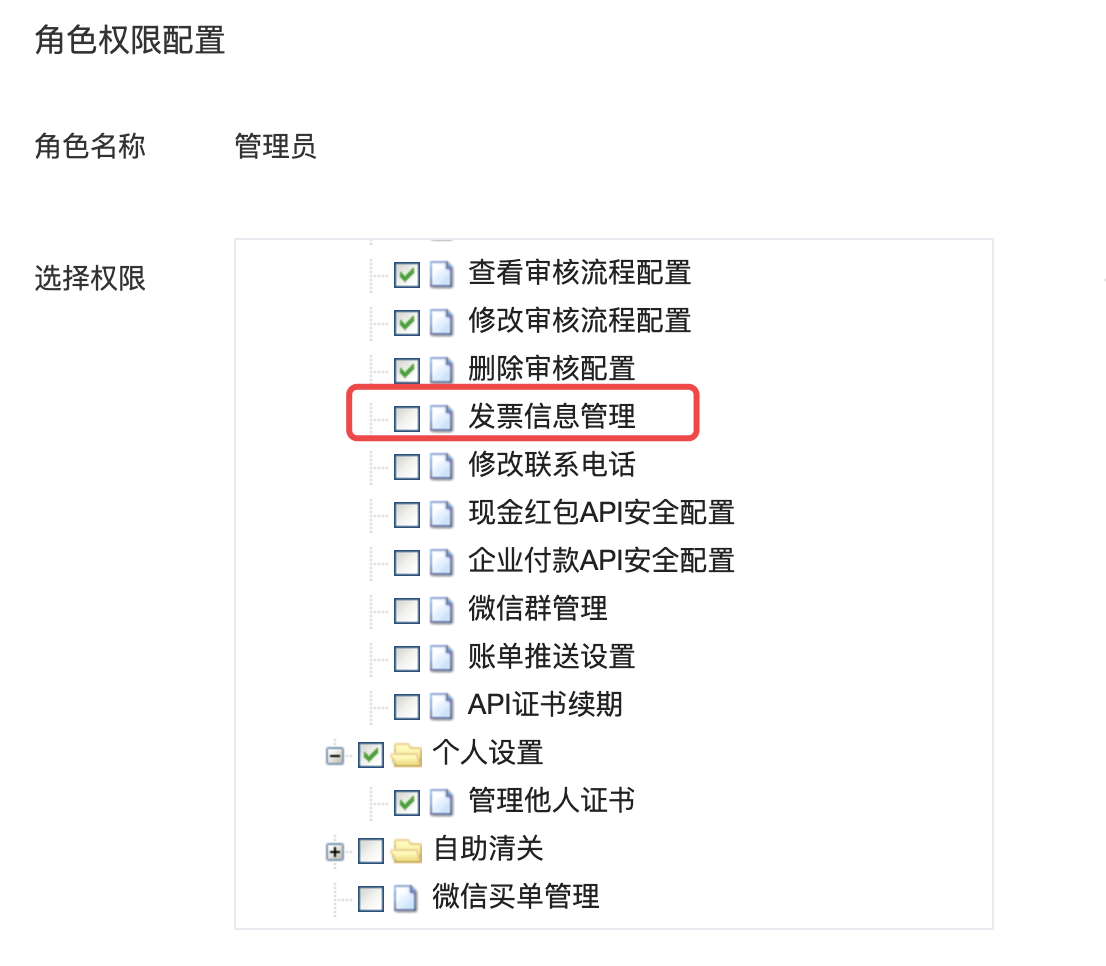This screenshot has width=1106, height=966.
Task: Expand the 自助清关 tree node
Action: pyautogui.click(x=335, y=852)
